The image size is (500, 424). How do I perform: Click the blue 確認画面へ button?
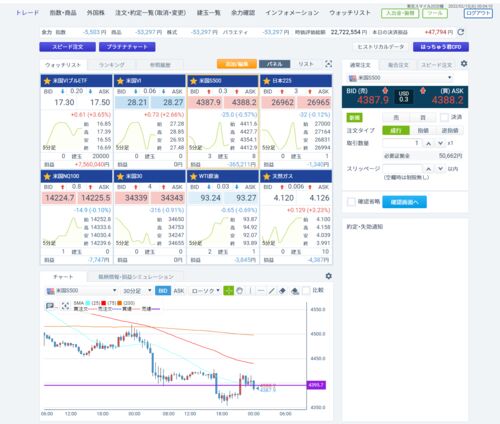[x=404, y=202]
